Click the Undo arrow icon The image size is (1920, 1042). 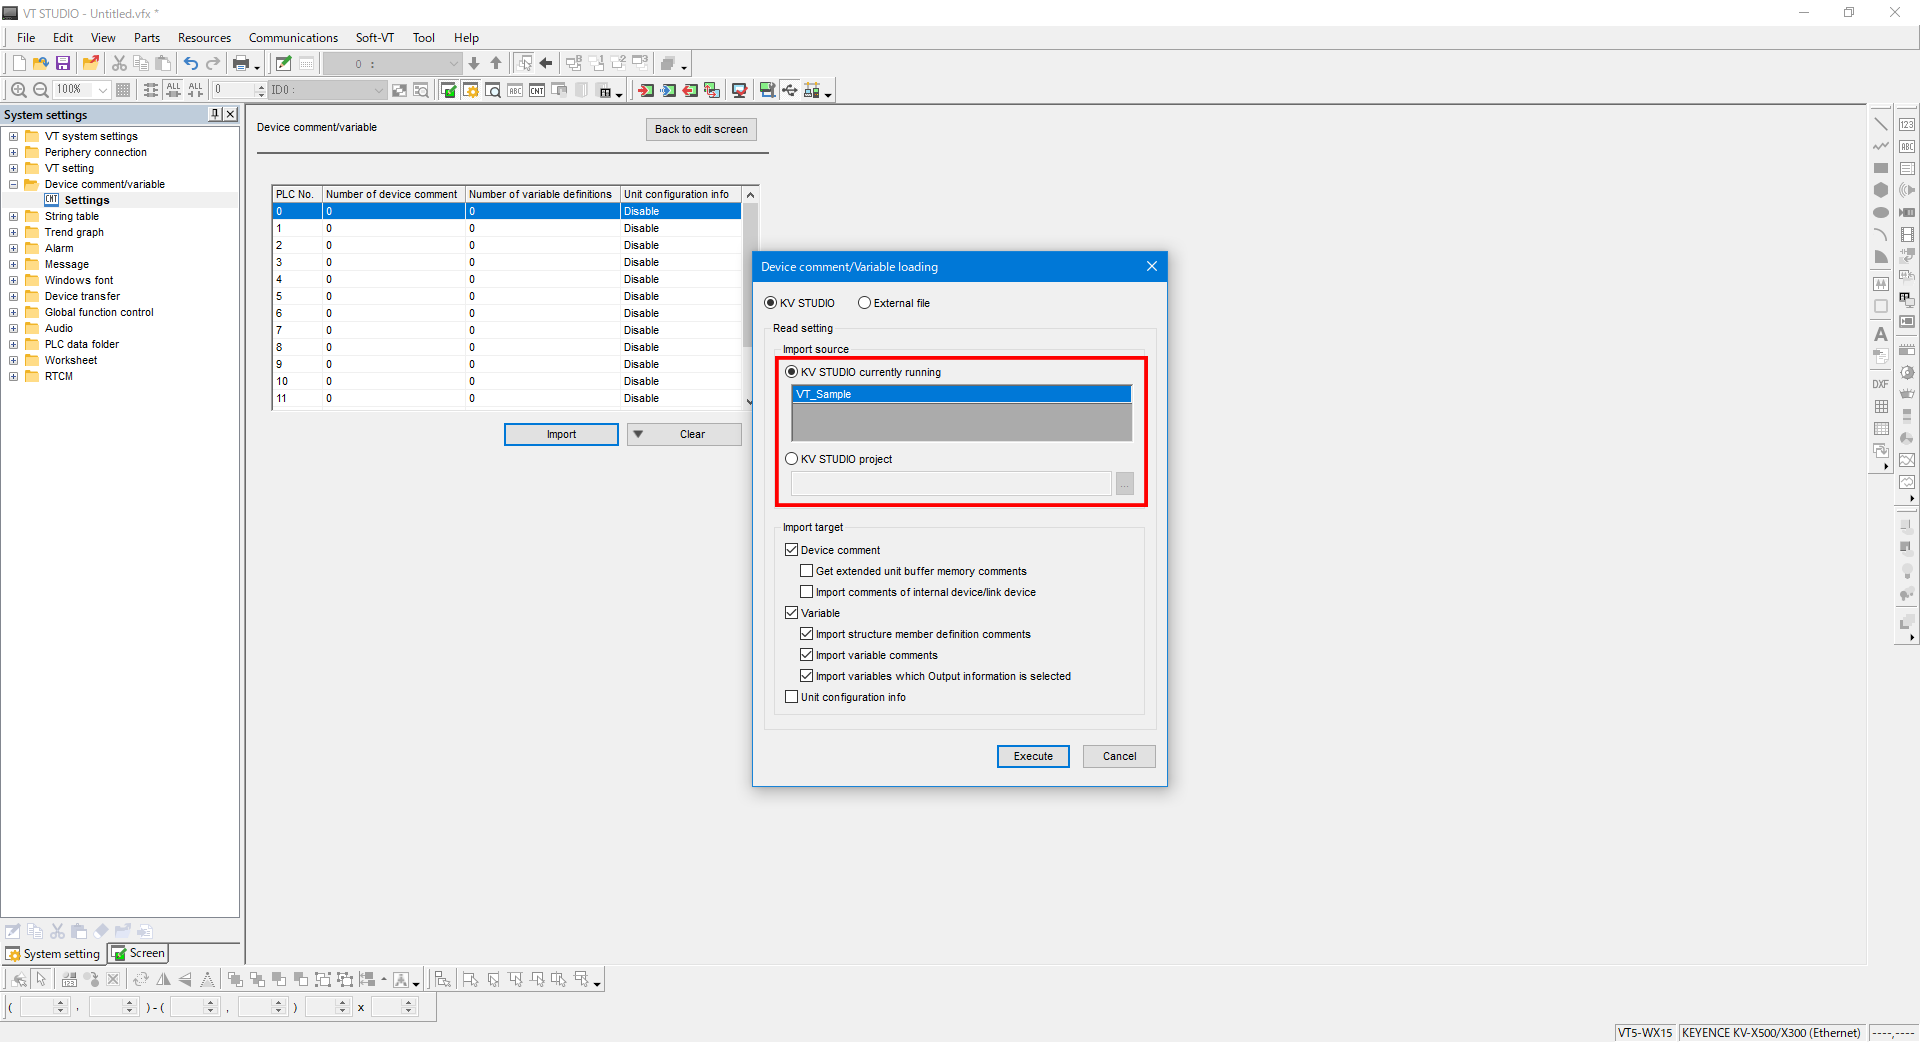pos(190,63)
